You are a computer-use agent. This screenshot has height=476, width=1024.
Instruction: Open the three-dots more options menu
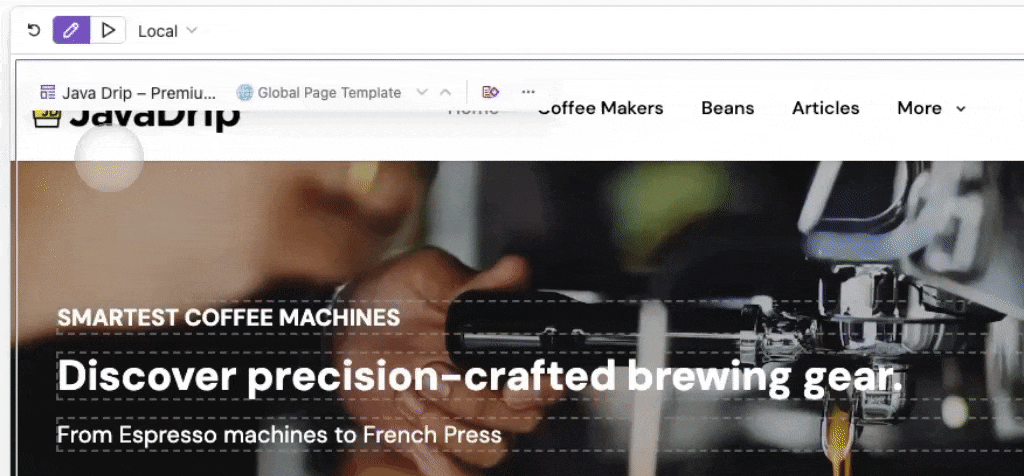click(x=528, y=93)
